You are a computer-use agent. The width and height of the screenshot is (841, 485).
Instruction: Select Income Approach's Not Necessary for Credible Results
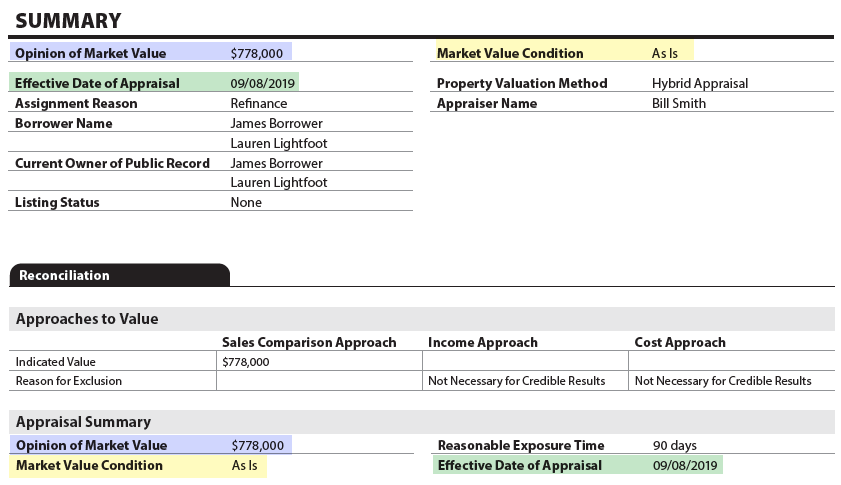click(517, 381)
